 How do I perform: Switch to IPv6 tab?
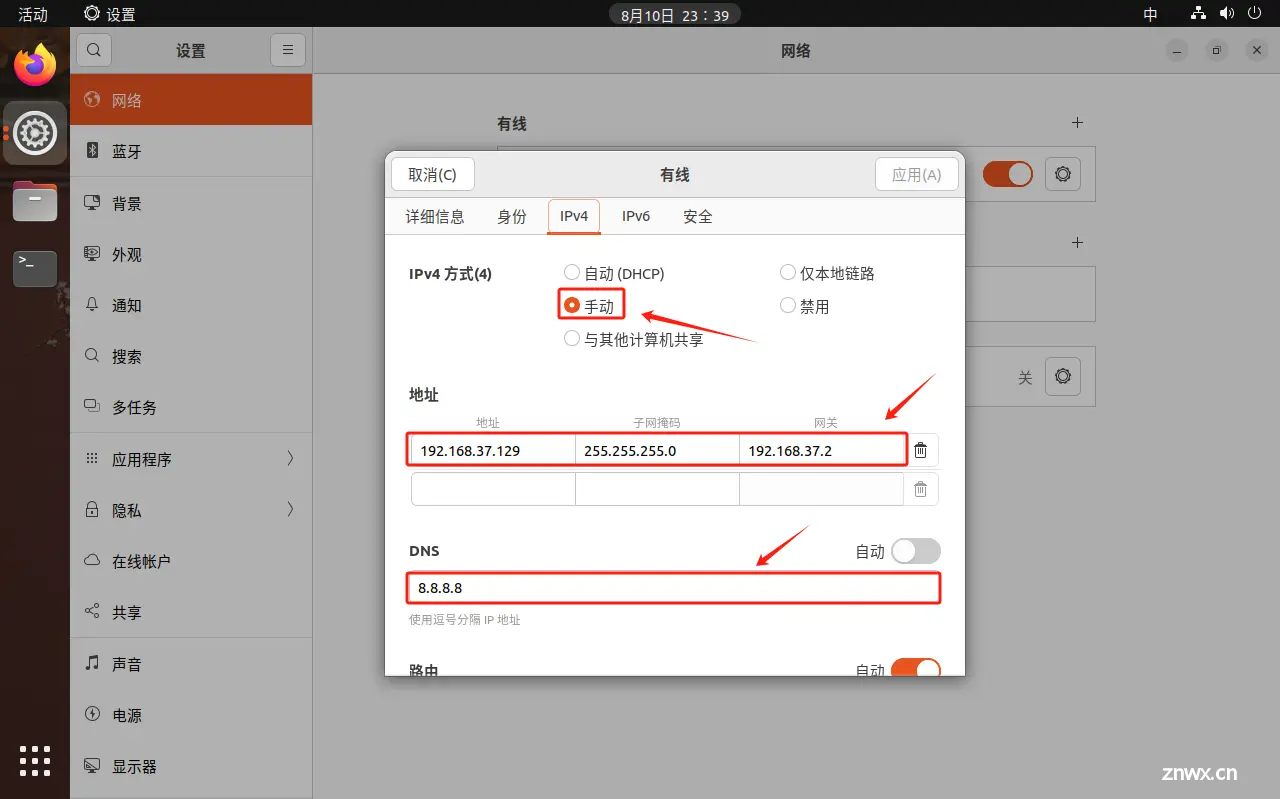[x=636, y=216]
